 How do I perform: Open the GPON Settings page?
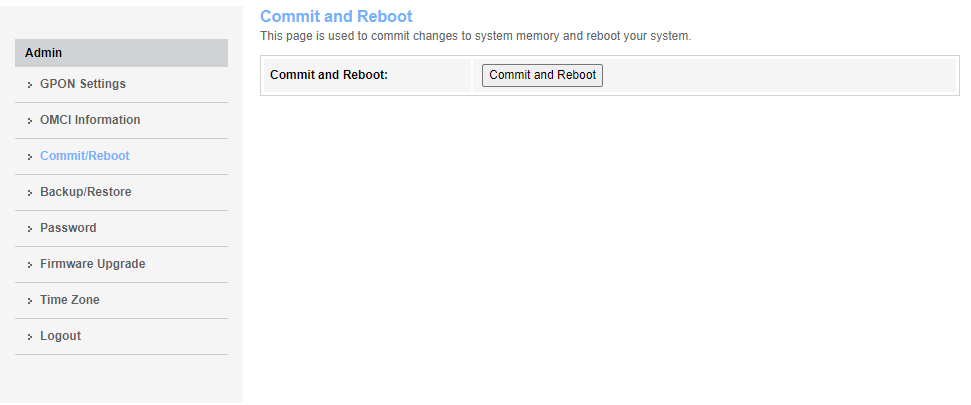pyautogui.click(x=83, y=84)
